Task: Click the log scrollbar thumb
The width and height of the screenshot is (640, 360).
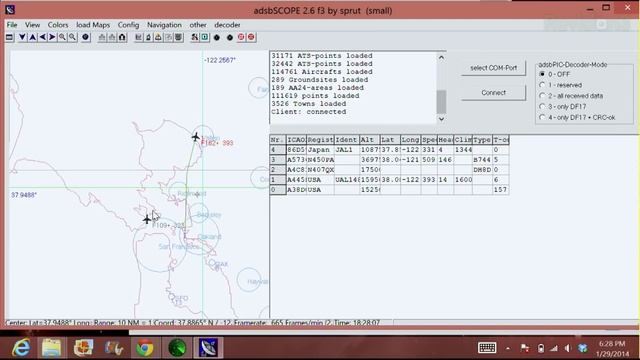Action: [x=441, y=102]
